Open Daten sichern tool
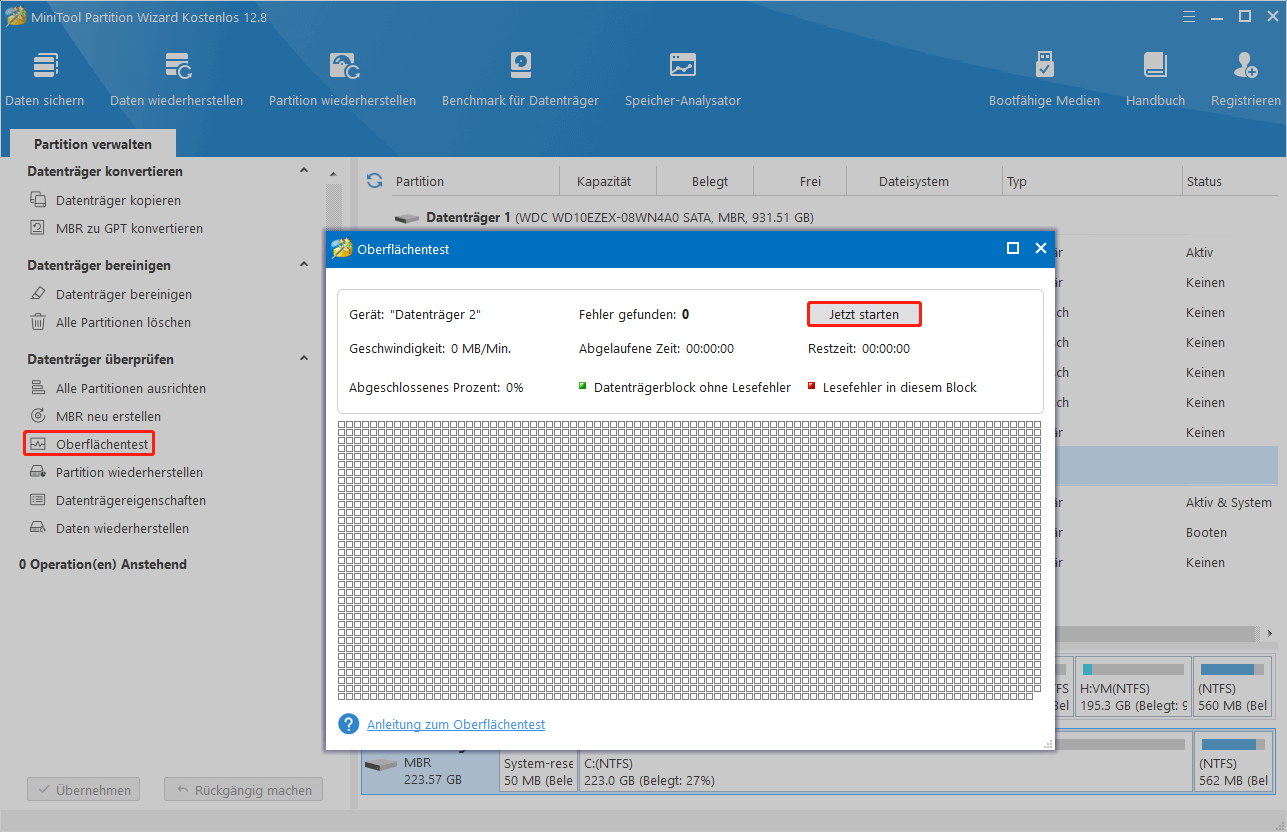Screen dimensions: 1287x832 pyautogui.click(x=45, y=78)
